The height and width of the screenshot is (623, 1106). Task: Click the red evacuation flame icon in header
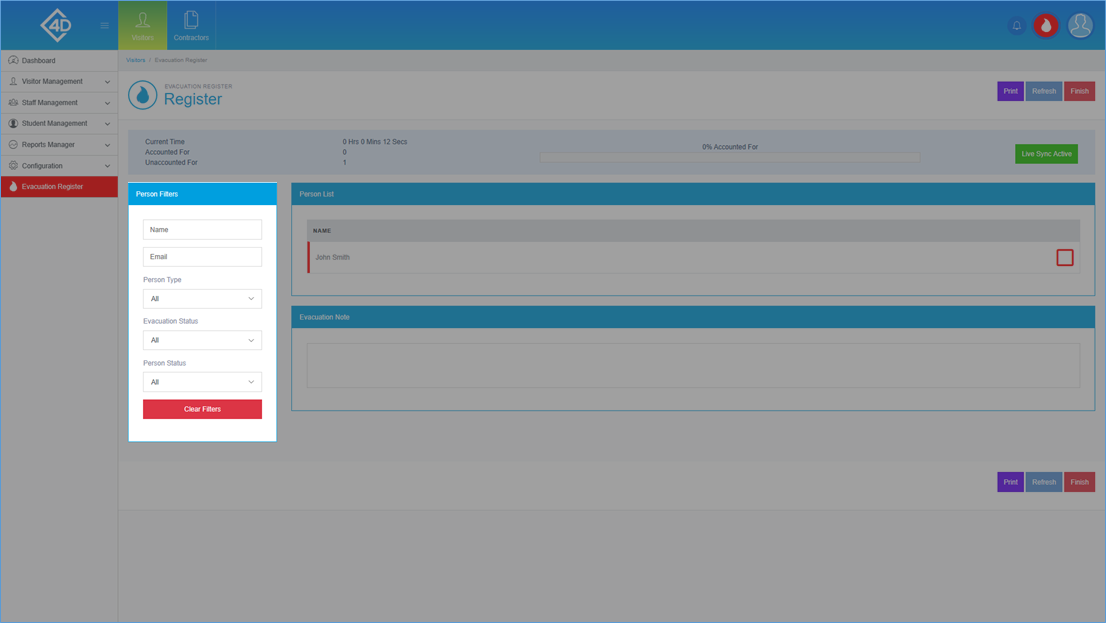[1046, 25]
